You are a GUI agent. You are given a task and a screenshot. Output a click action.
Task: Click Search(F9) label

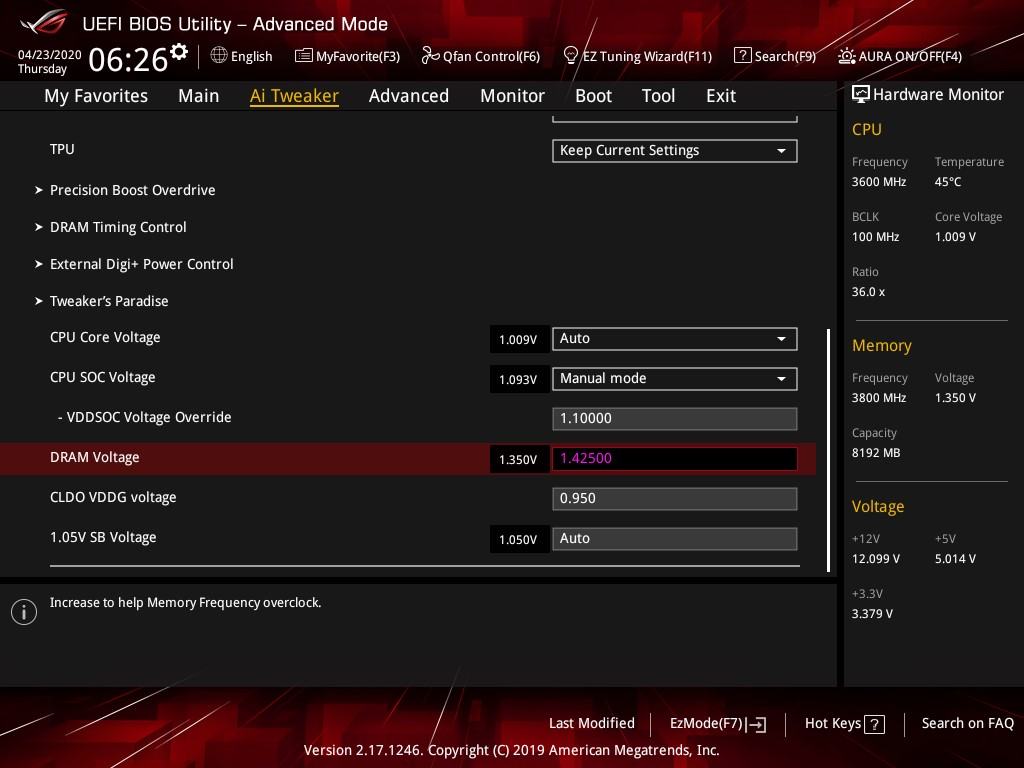coord(785,57)
